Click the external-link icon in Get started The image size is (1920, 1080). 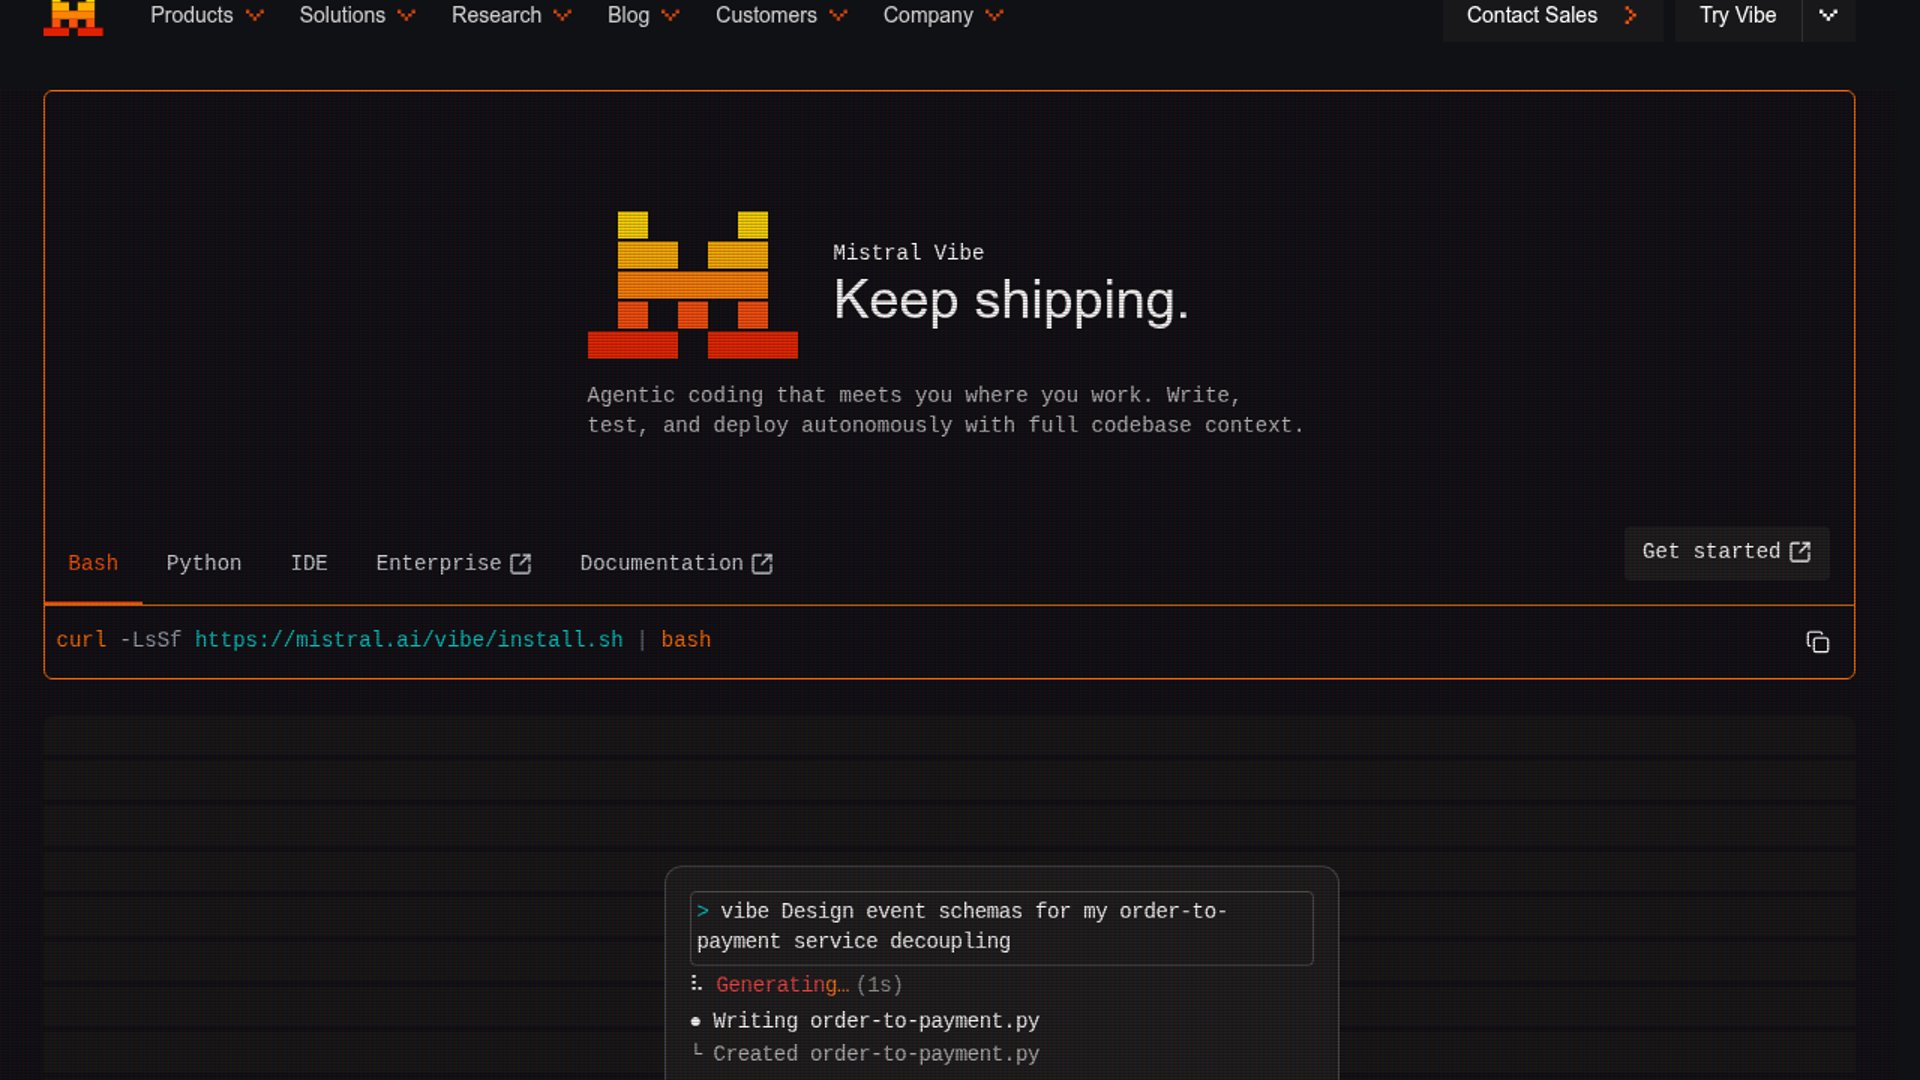point(1800,552)
